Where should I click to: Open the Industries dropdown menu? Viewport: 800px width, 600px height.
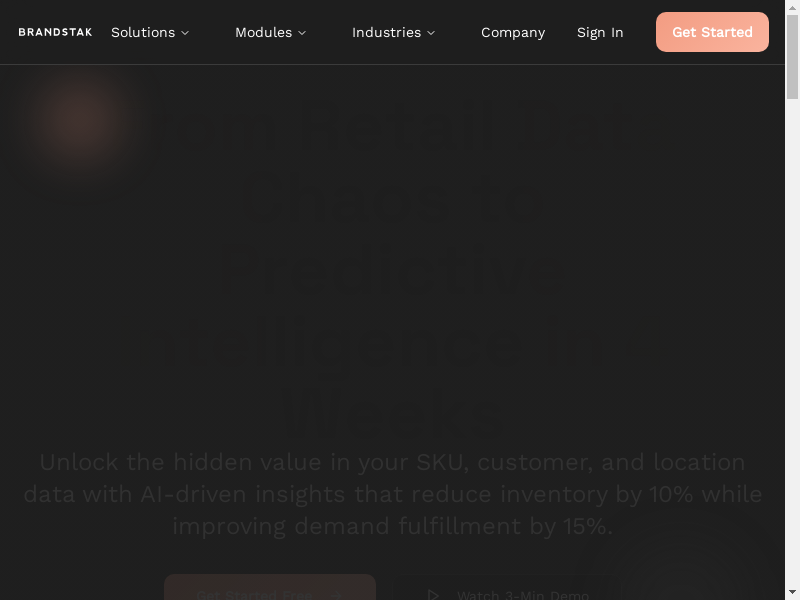coord(393,32)
